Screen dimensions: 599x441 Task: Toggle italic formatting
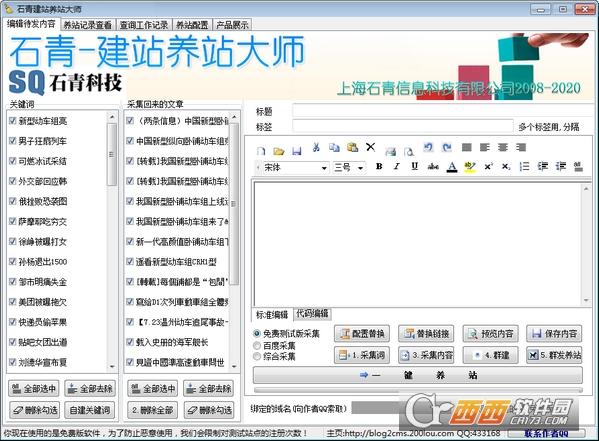click(x=397, y=166)
